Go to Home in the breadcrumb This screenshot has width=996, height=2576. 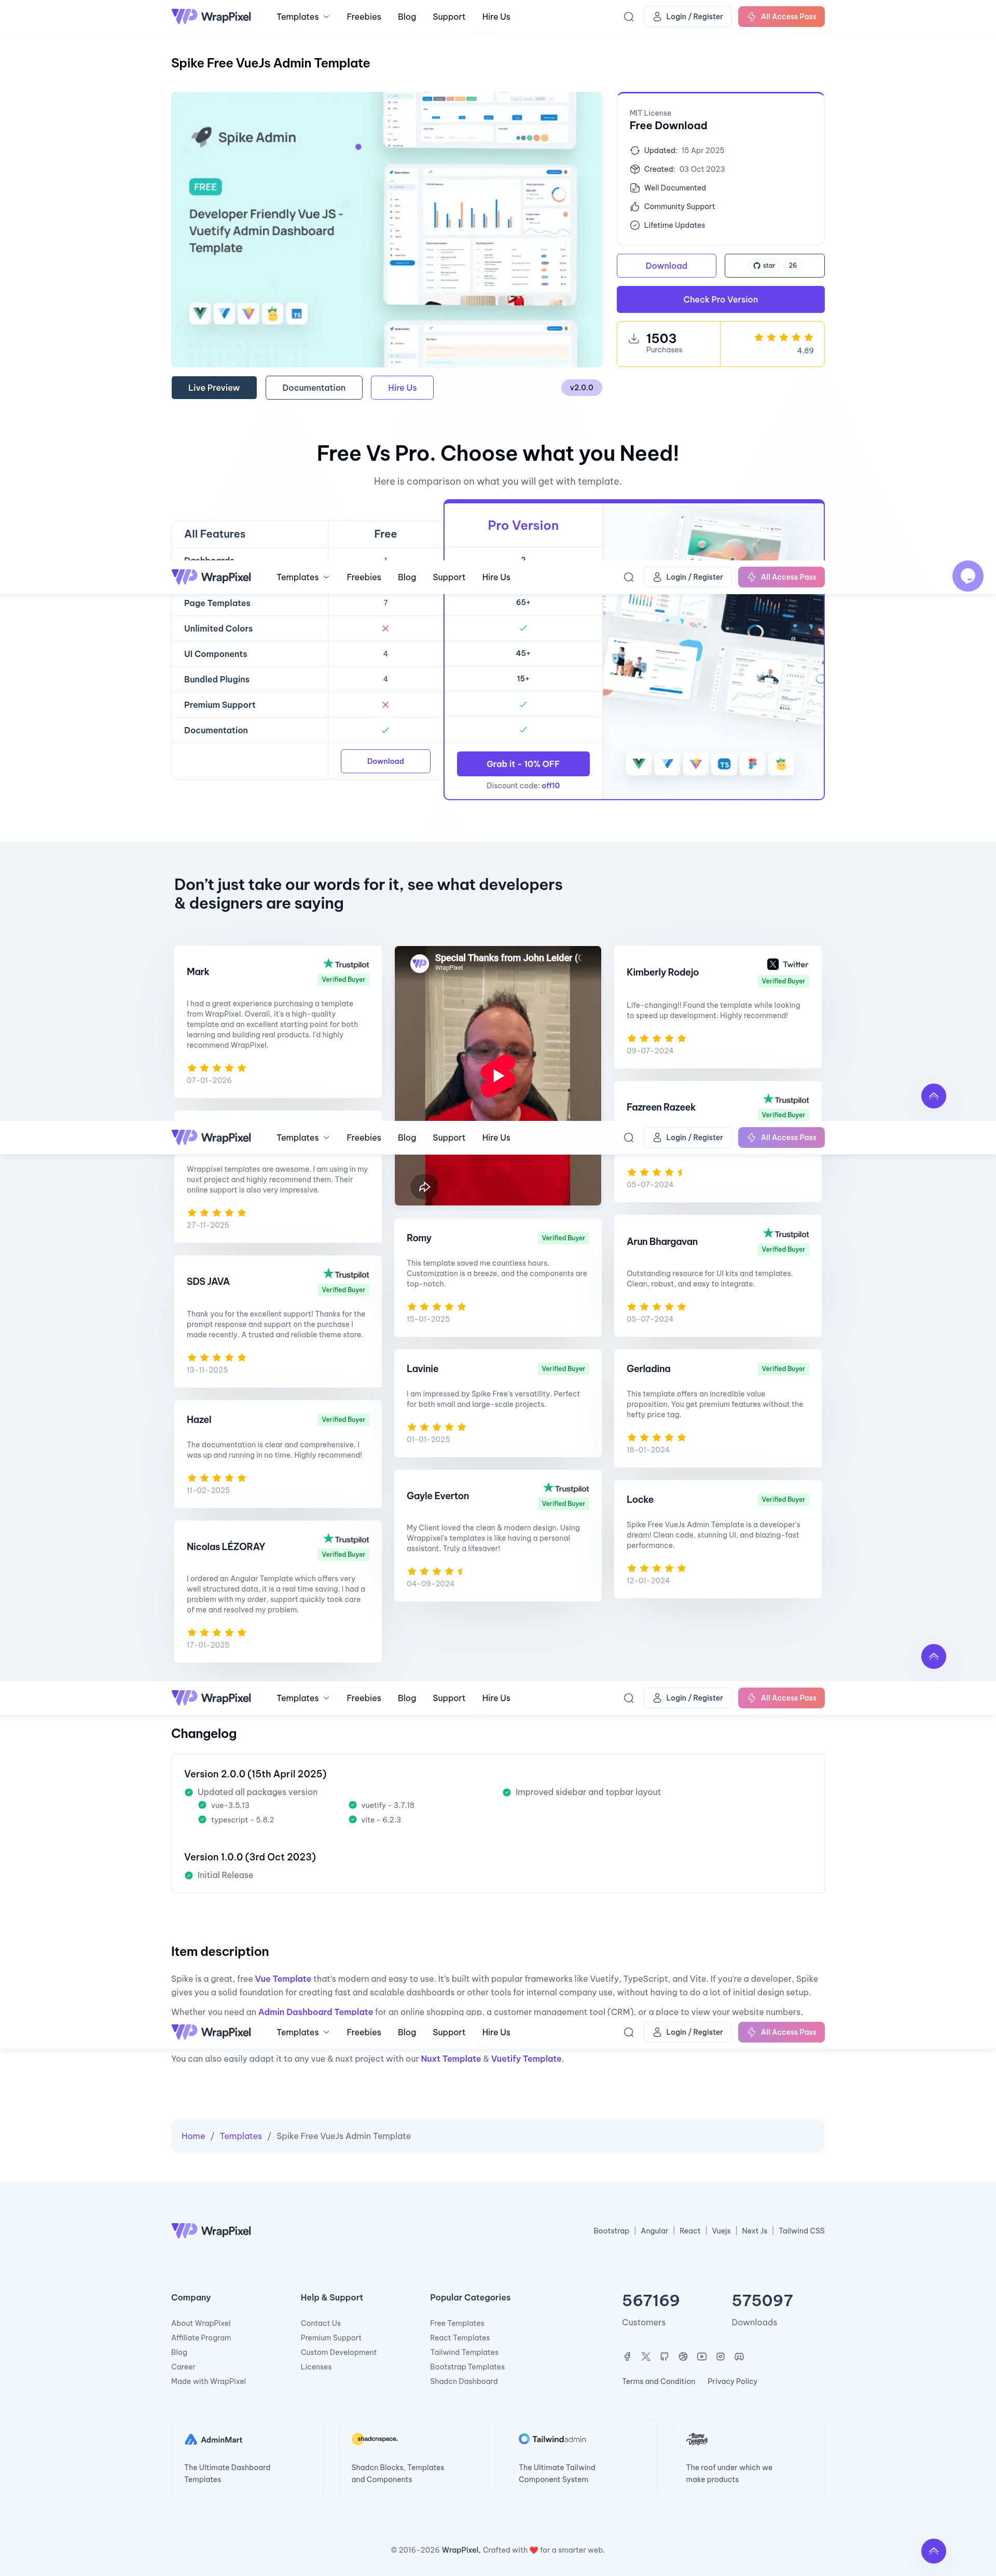click(193, 2136)
